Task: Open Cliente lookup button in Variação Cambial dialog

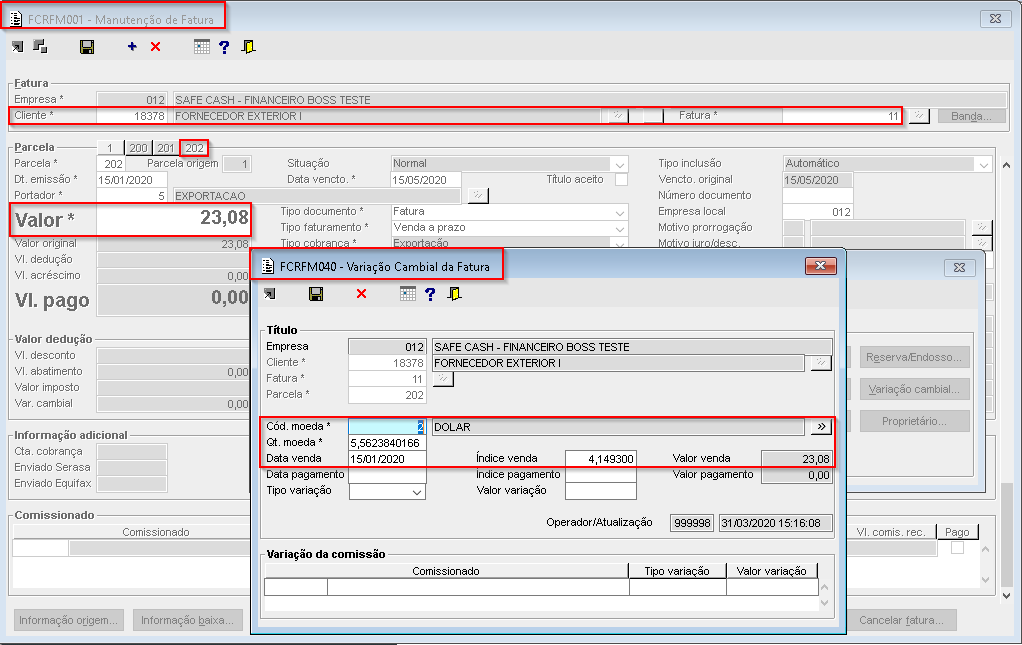Action: pos(821,363)
